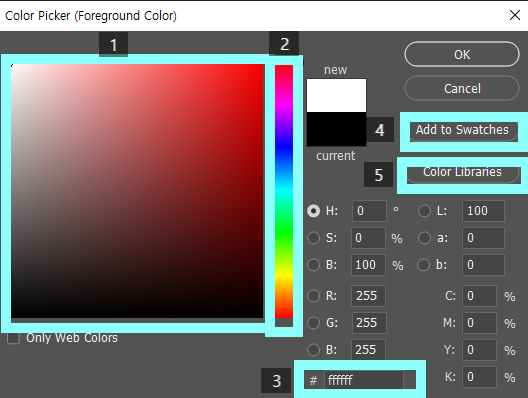528x398 pixels.
Task: Click the hex color input field
Action: [x=364, y=380]
